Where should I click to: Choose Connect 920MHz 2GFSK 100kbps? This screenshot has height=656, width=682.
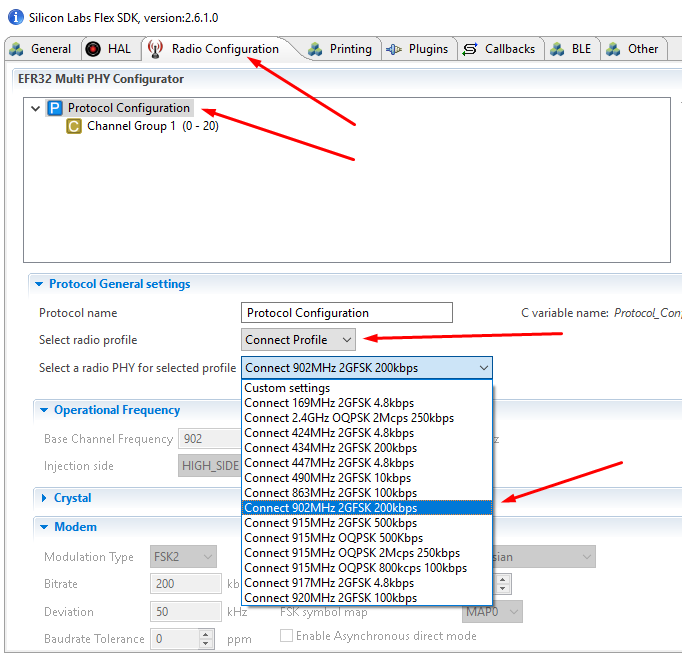tap(367, 598)
